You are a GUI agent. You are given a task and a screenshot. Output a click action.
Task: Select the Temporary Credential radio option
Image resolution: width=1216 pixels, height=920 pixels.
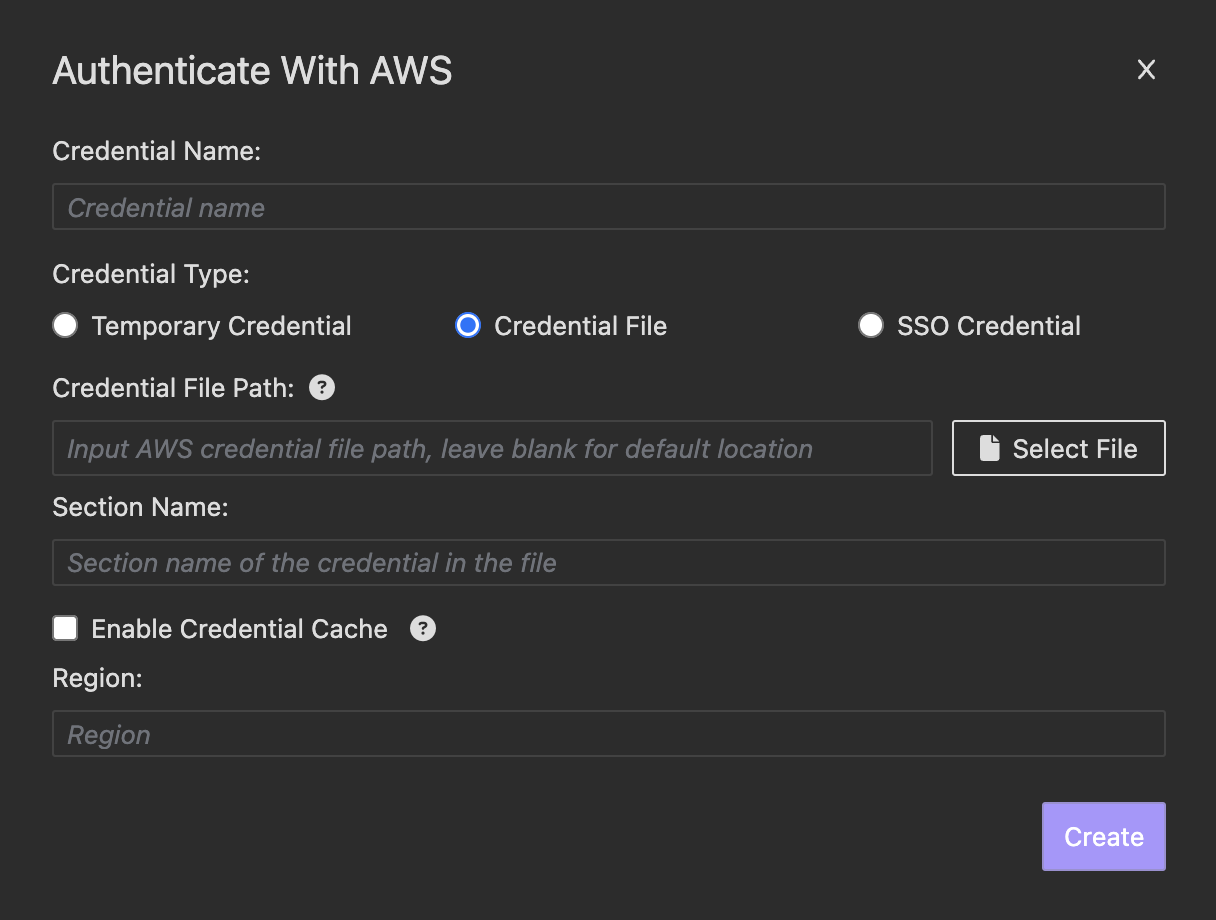click(x=65, y=326)
